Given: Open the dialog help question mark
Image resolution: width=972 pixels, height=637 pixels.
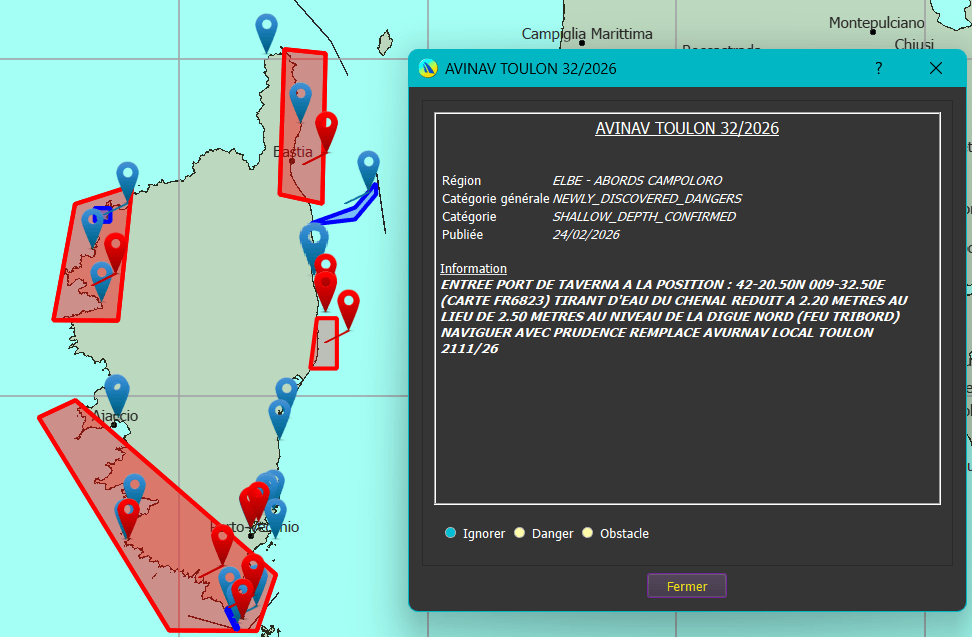Looking at the screenshot, I should [x=878, y=68].
